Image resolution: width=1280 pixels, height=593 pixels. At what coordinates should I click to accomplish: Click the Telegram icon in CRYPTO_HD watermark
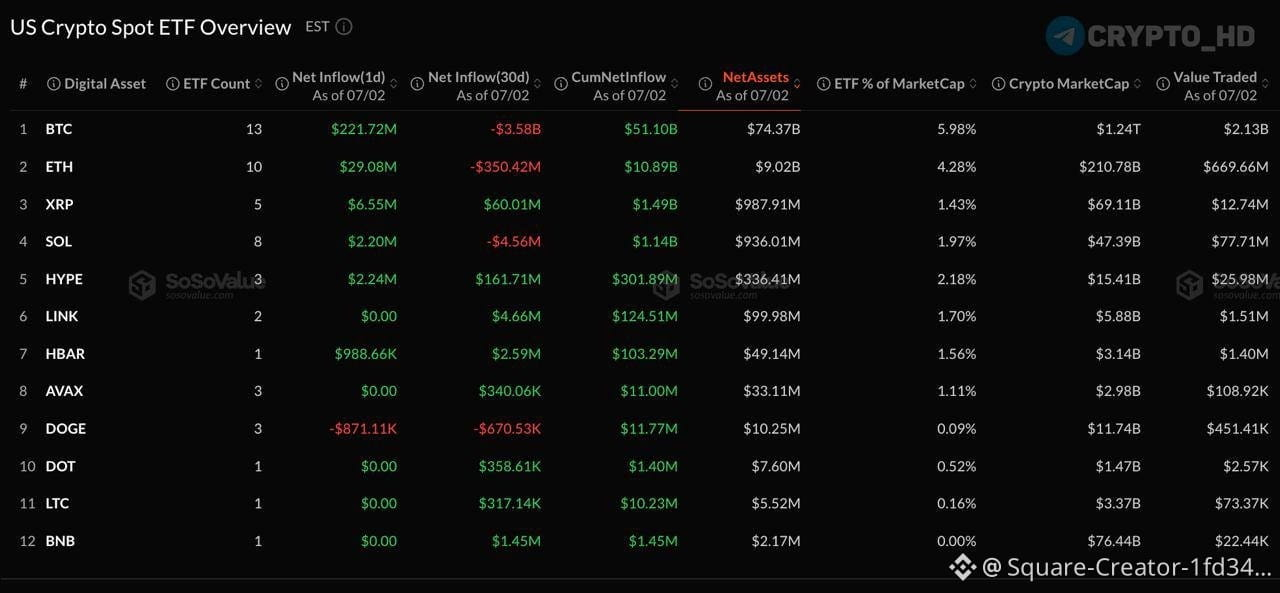coord(1065,35)
